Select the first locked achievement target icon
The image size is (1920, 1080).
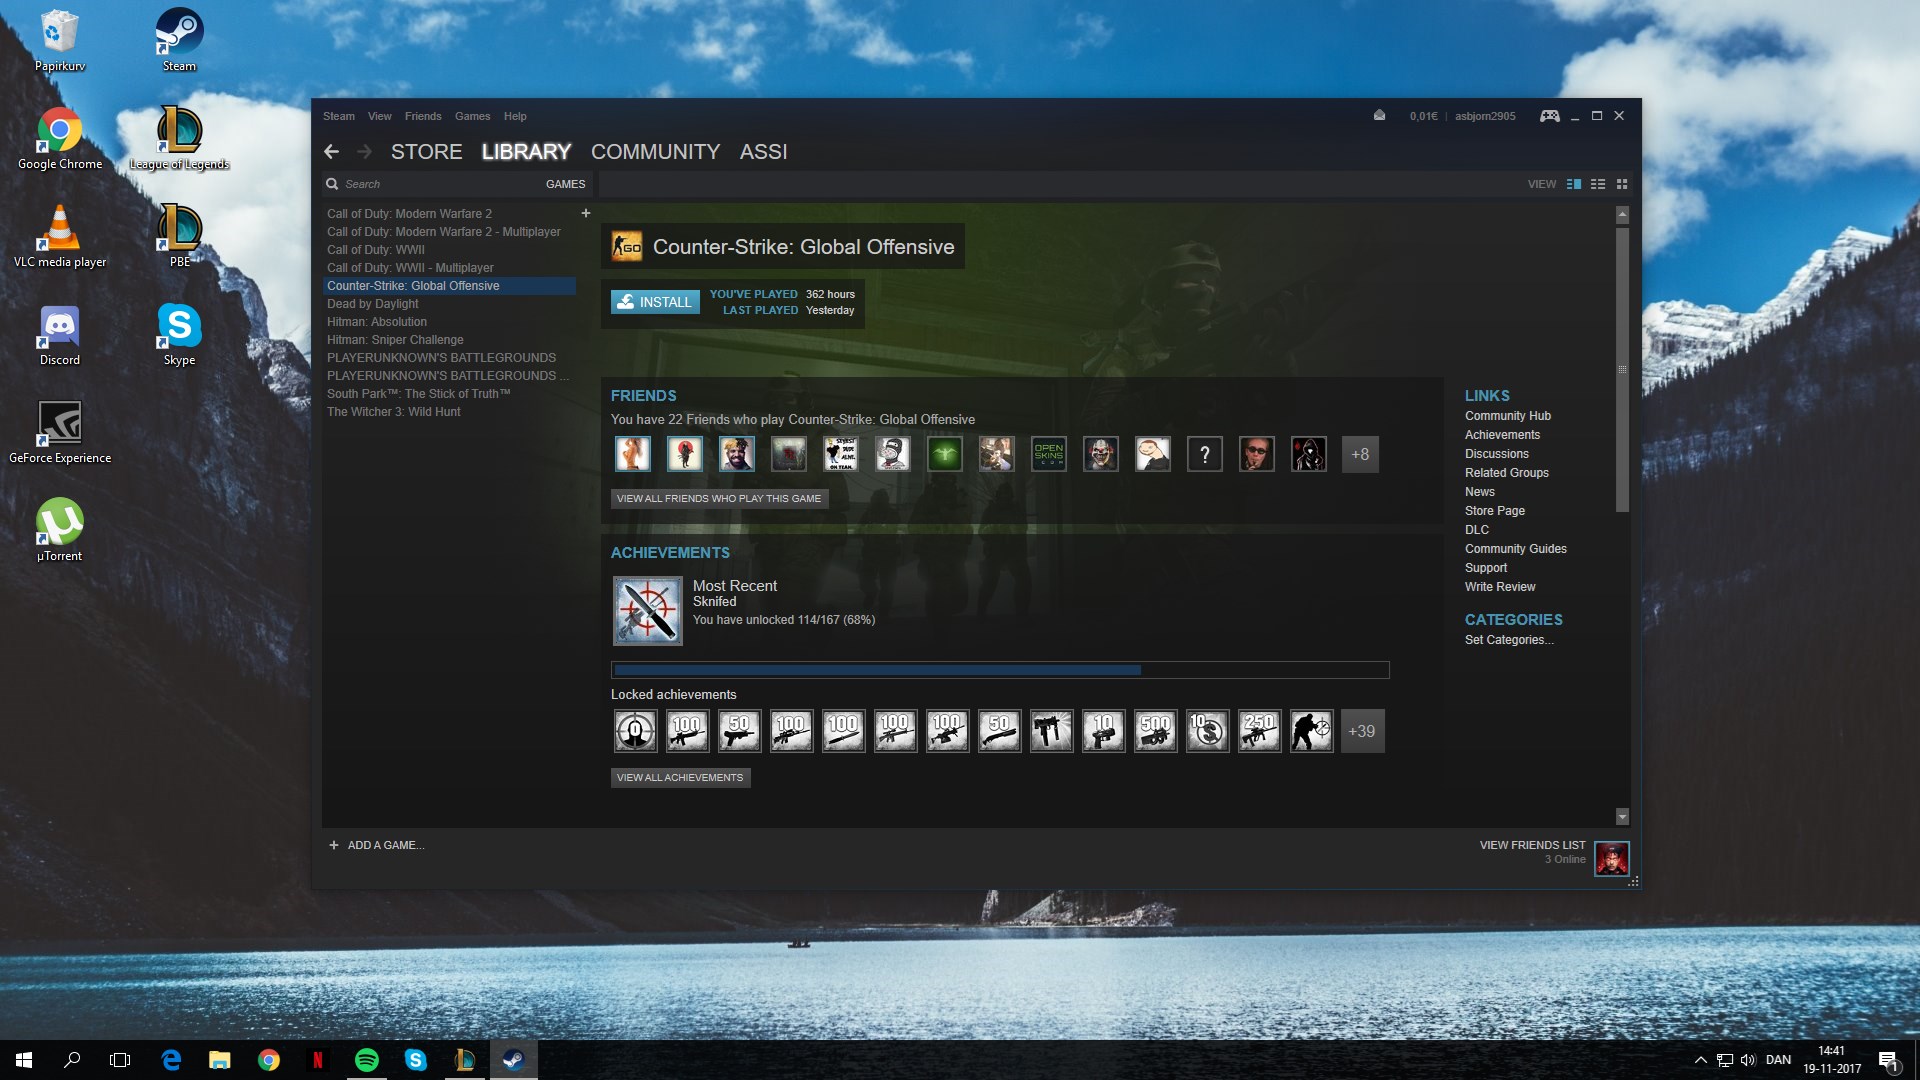[x=635, y=731]
